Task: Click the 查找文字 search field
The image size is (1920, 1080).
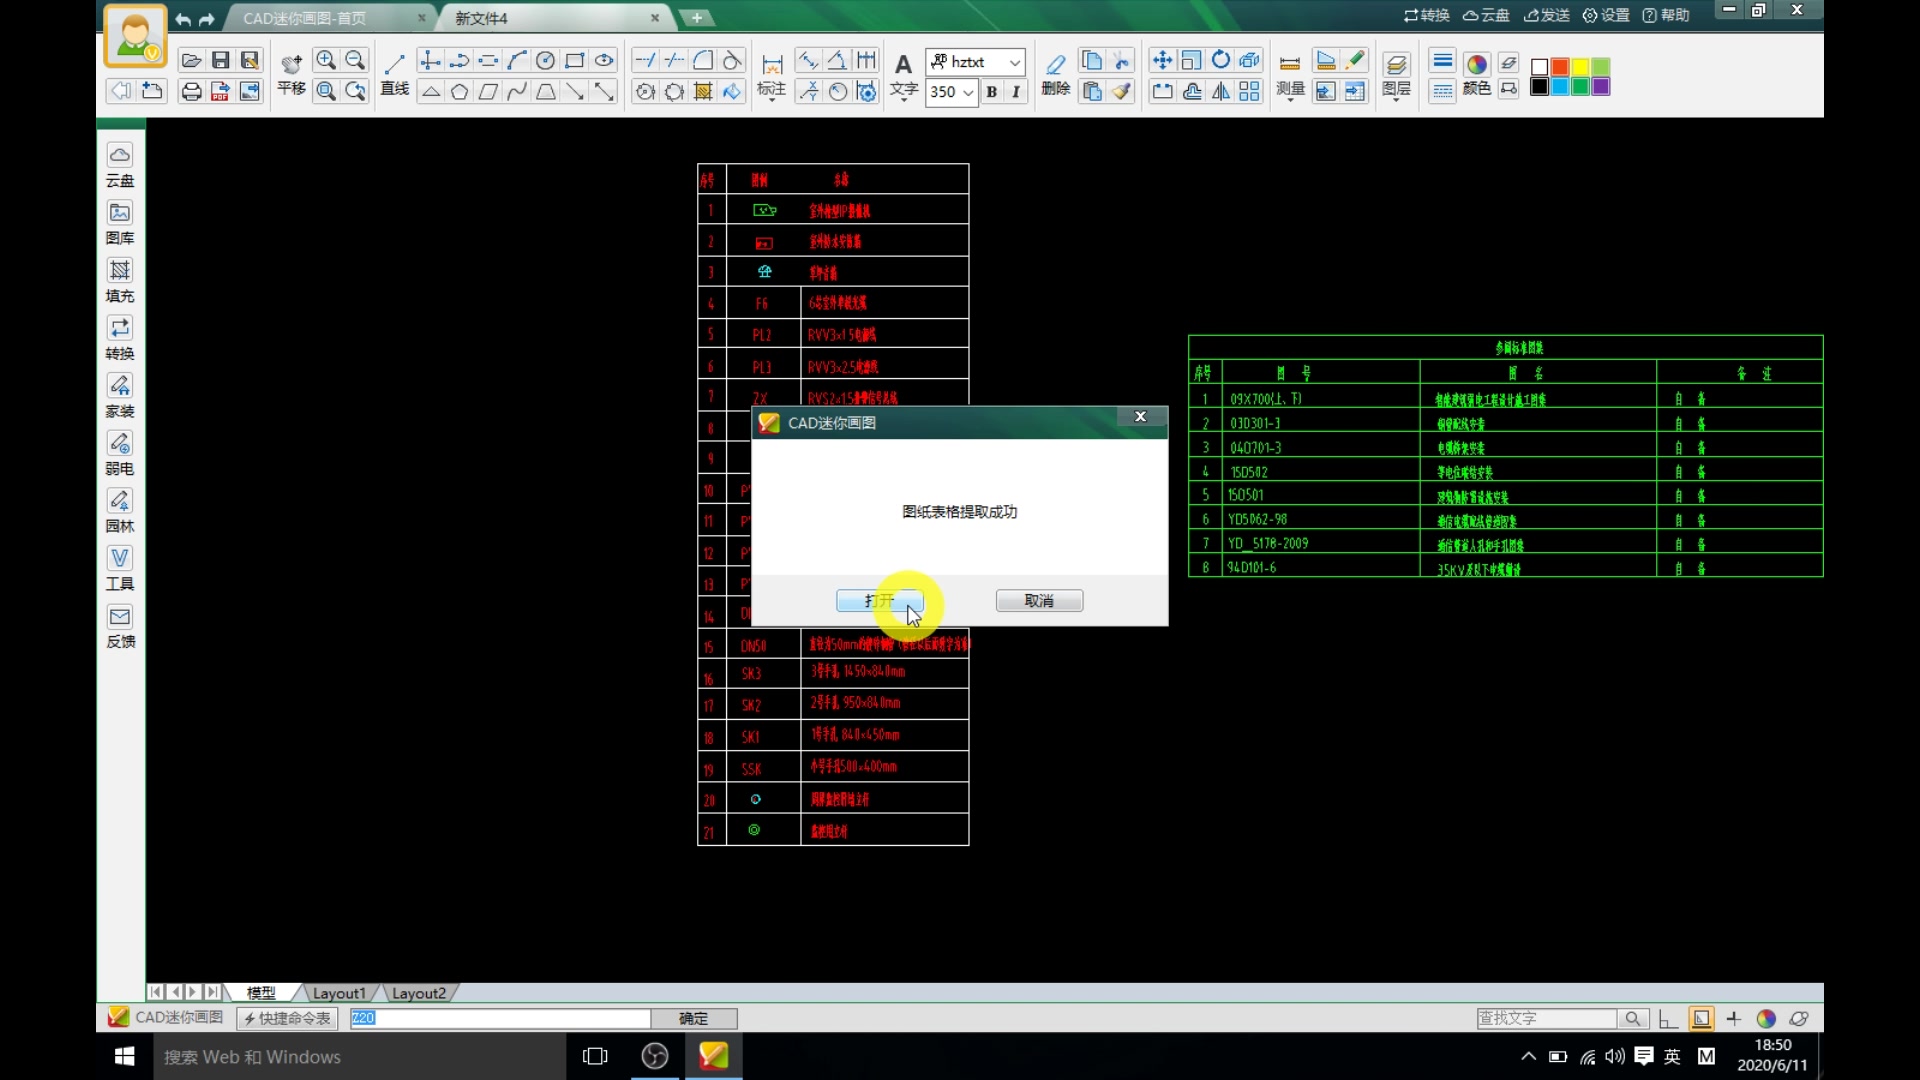Action: click(x=1547, y=1018)
